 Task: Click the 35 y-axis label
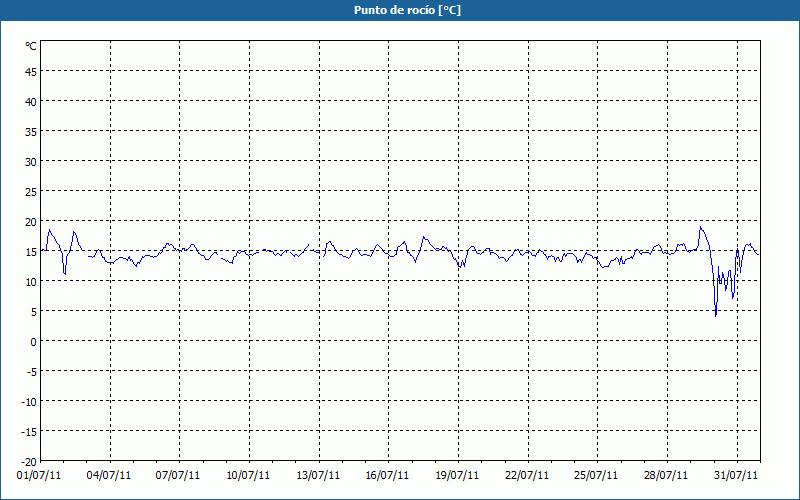(x=31, y=132)
